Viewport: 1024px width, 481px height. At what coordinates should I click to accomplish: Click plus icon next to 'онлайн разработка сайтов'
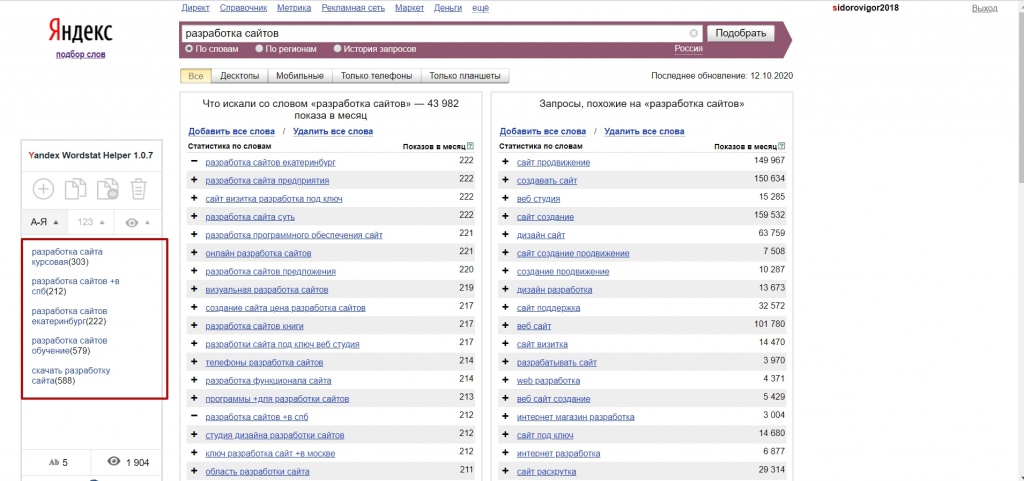pos(194,253)
